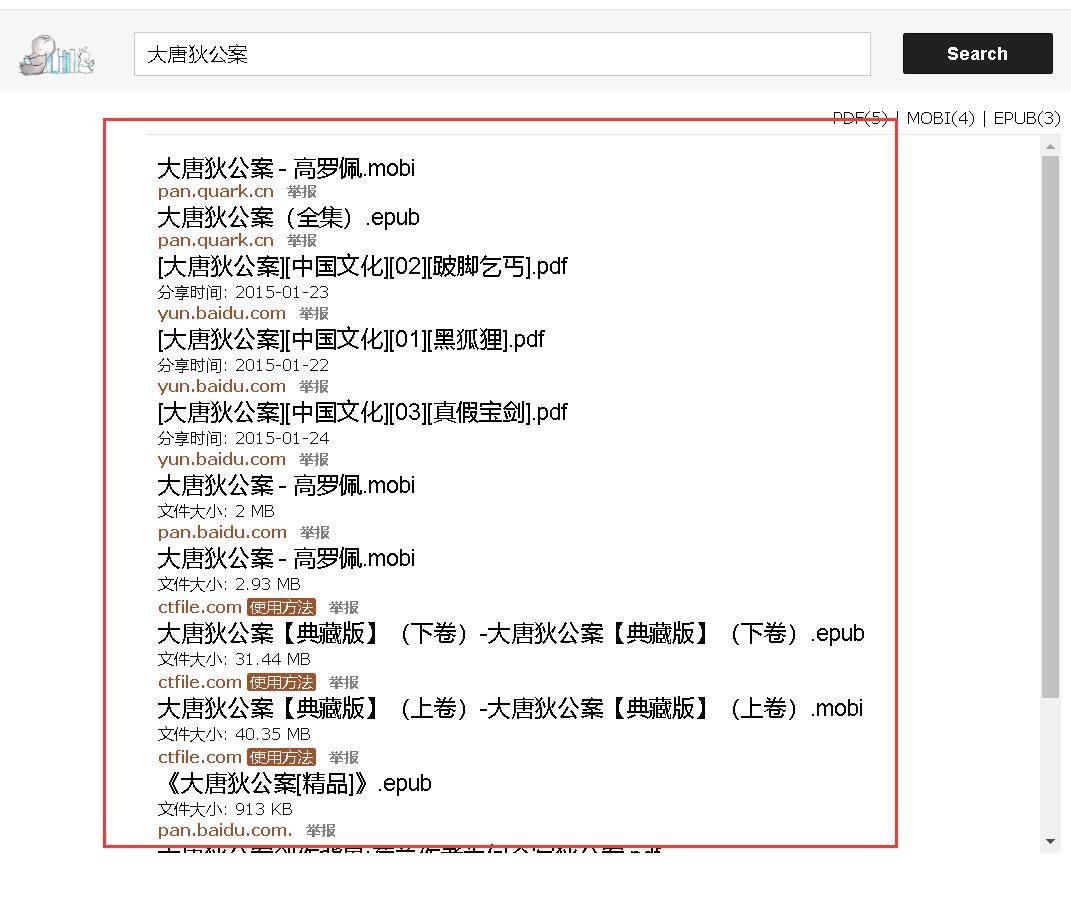Visit the yun.baidu.com link under 真假宝剑

point(221,458)
